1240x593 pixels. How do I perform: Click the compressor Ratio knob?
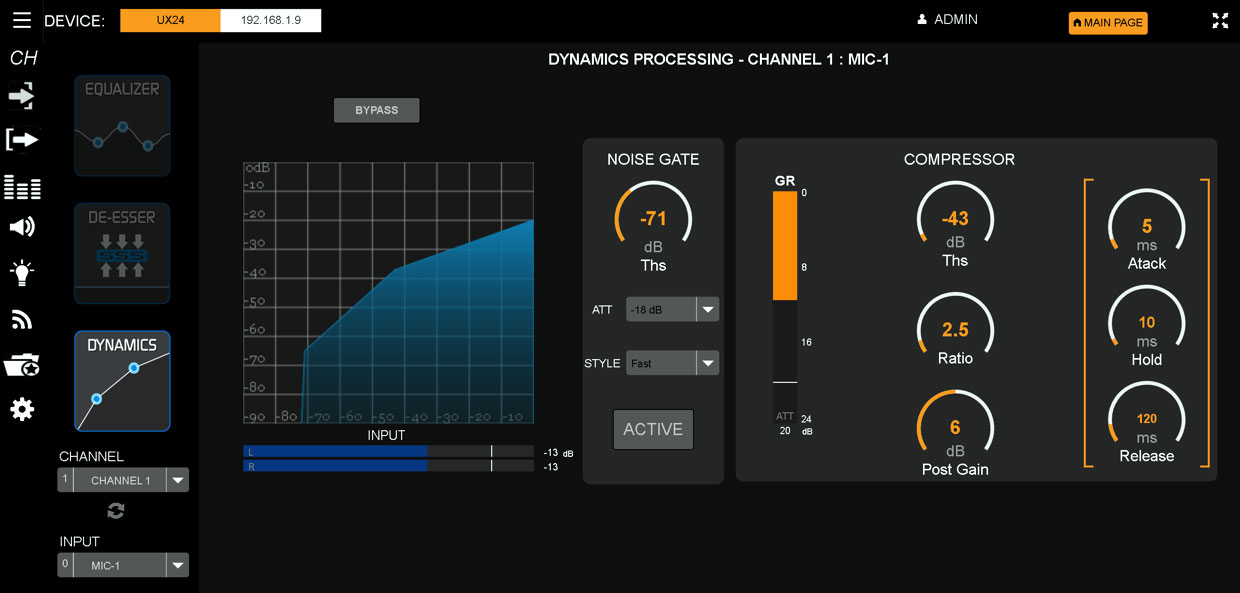click(955, 330)
